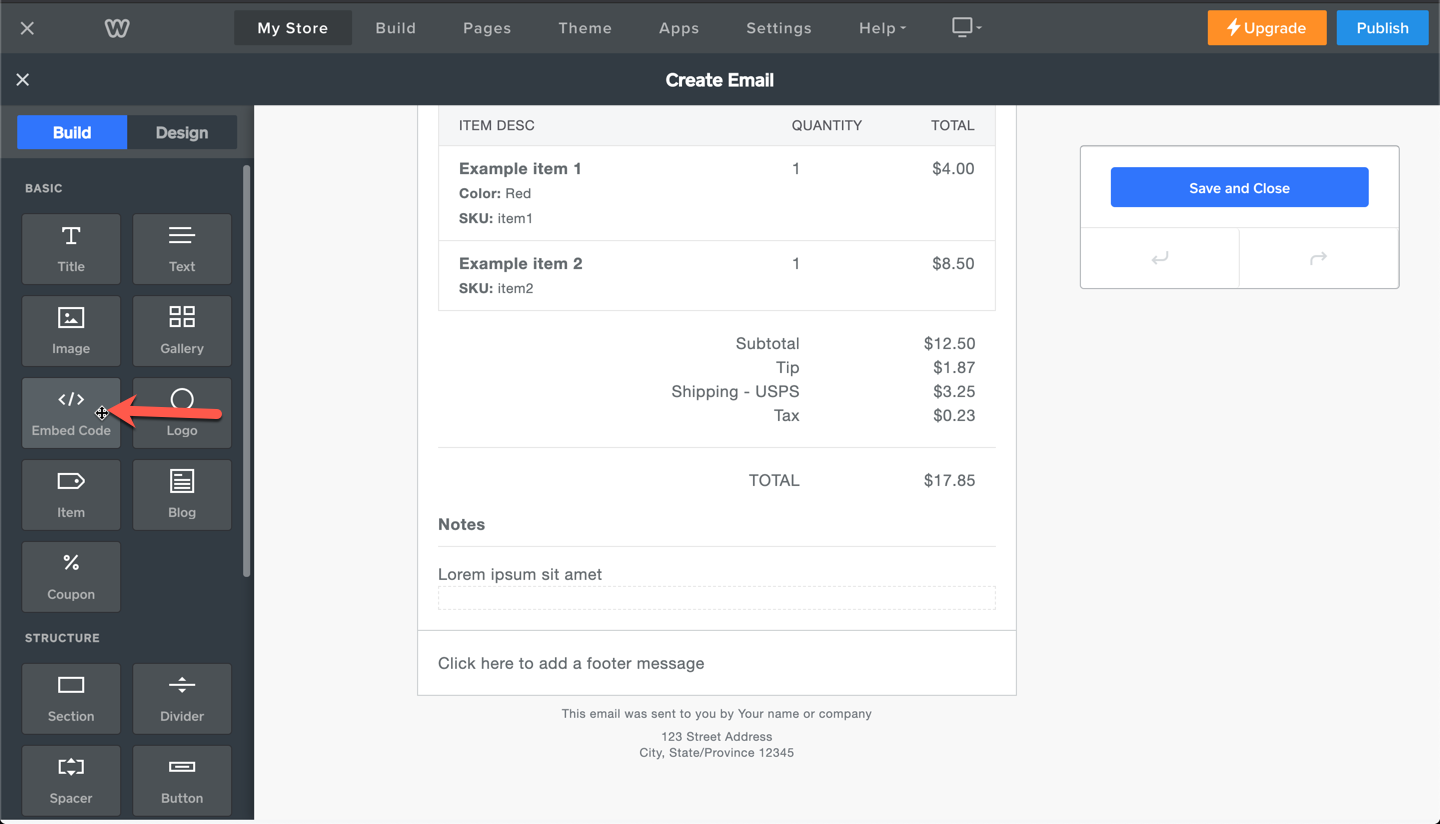Open My Store in top navigation
The width and height of the screenshot is (1440, 824).
(x=293, y=28)
